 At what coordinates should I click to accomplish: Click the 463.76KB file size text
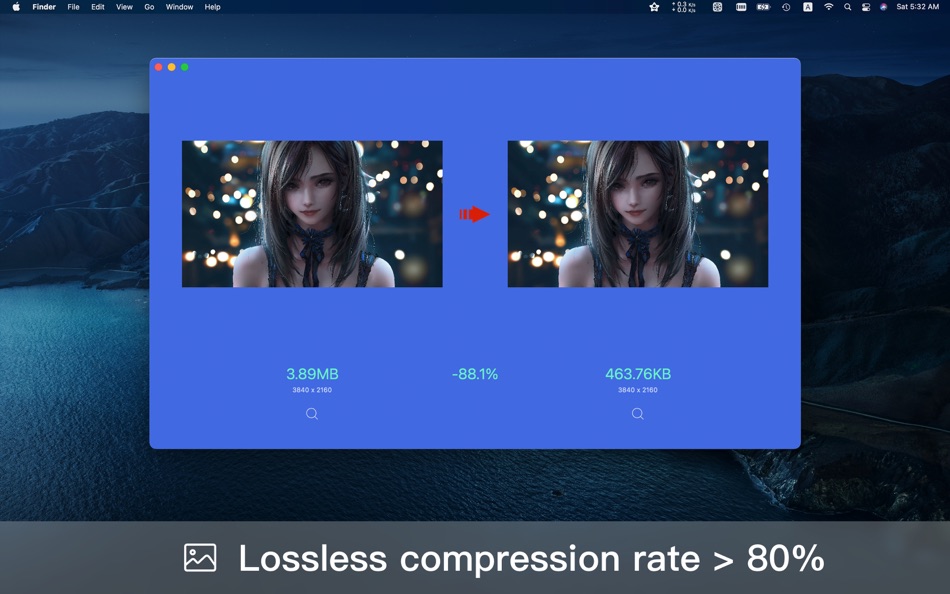point(638,374)
